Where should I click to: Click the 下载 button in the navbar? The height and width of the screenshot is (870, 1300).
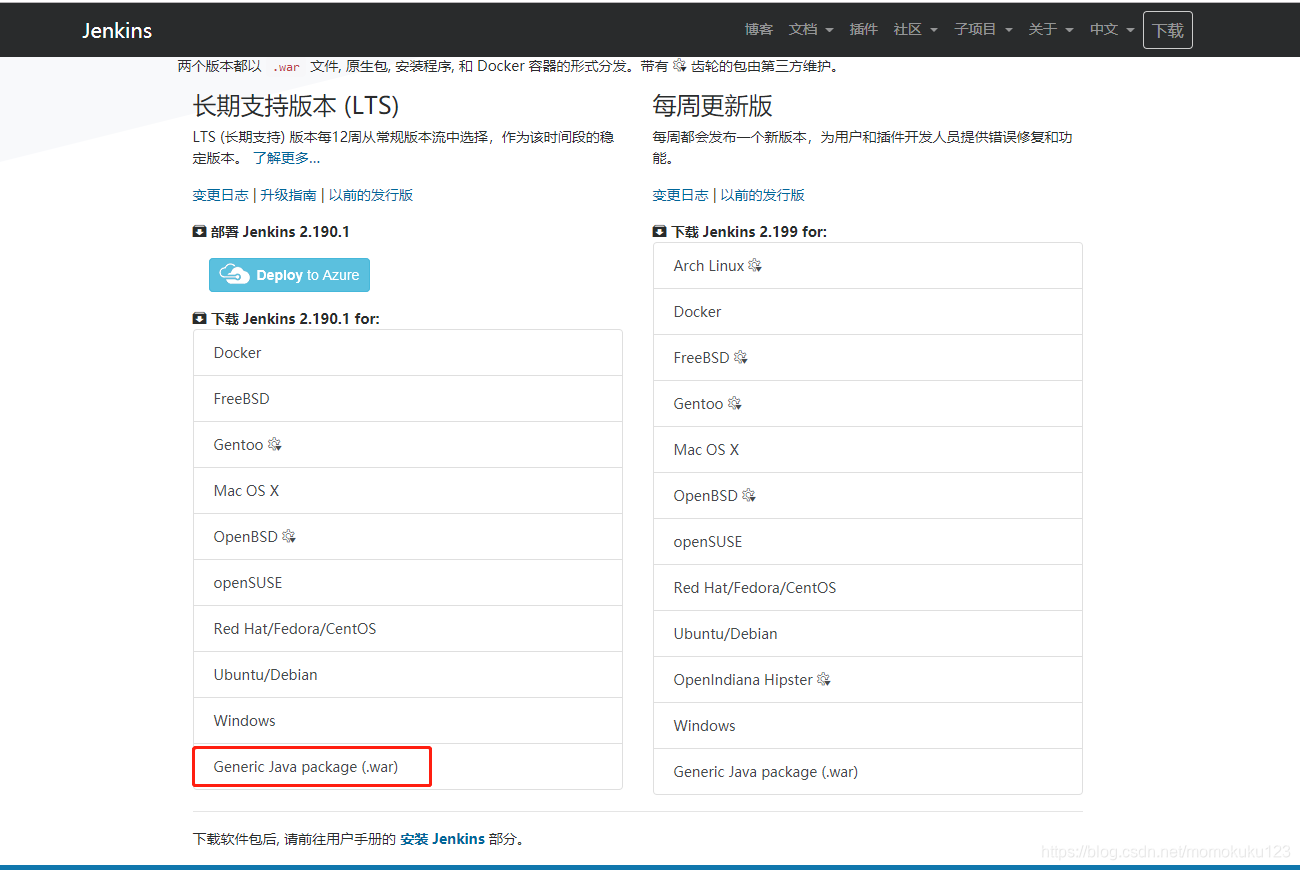click(1167, 29)
